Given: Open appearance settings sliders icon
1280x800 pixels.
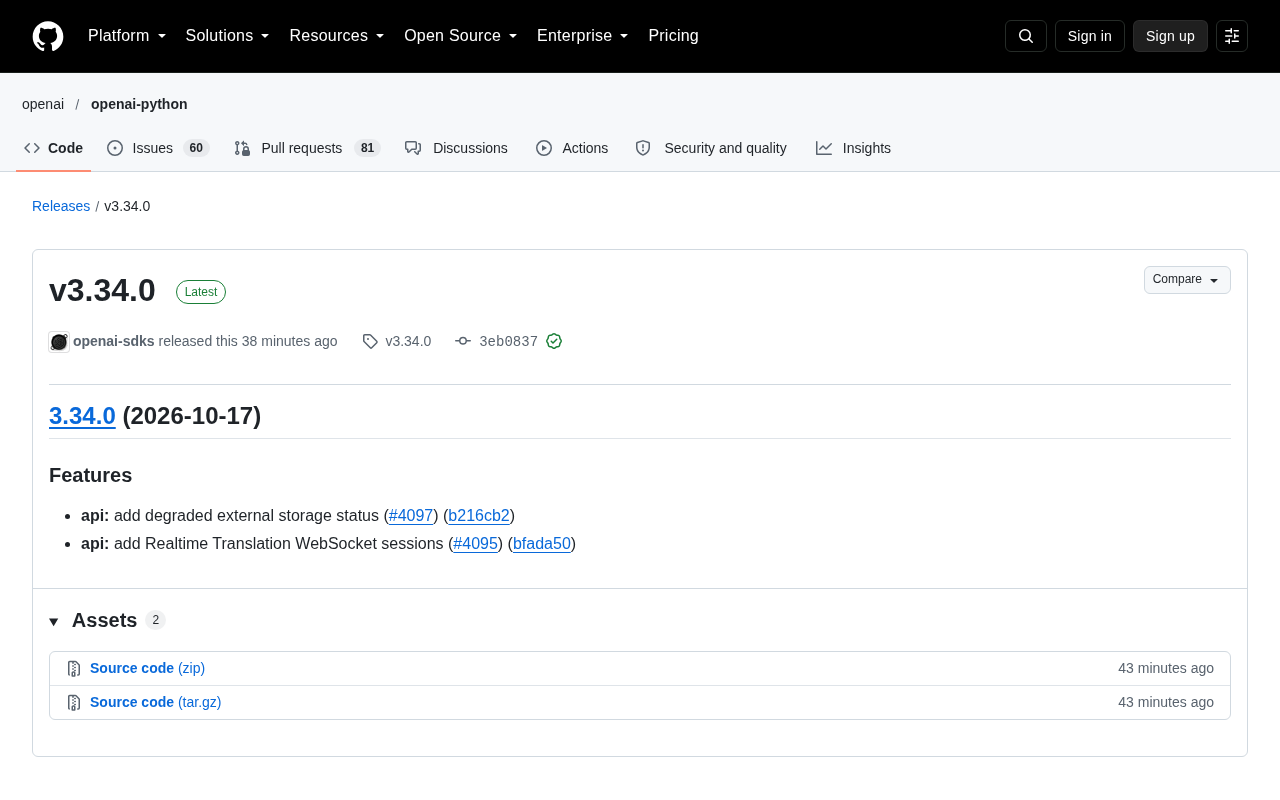Looking at the screenshot, I should point(1232,36).
